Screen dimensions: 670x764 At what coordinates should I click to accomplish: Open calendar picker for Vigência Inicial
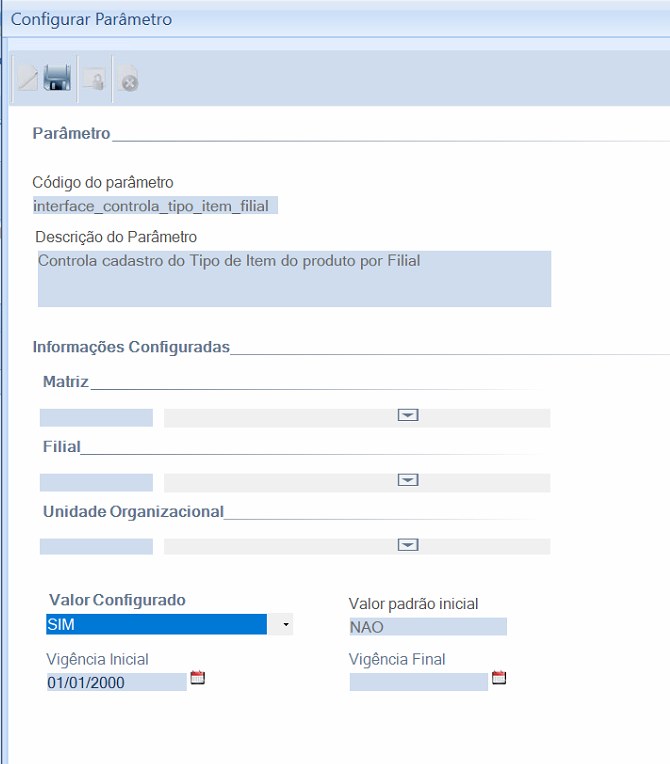click(197, 678)
